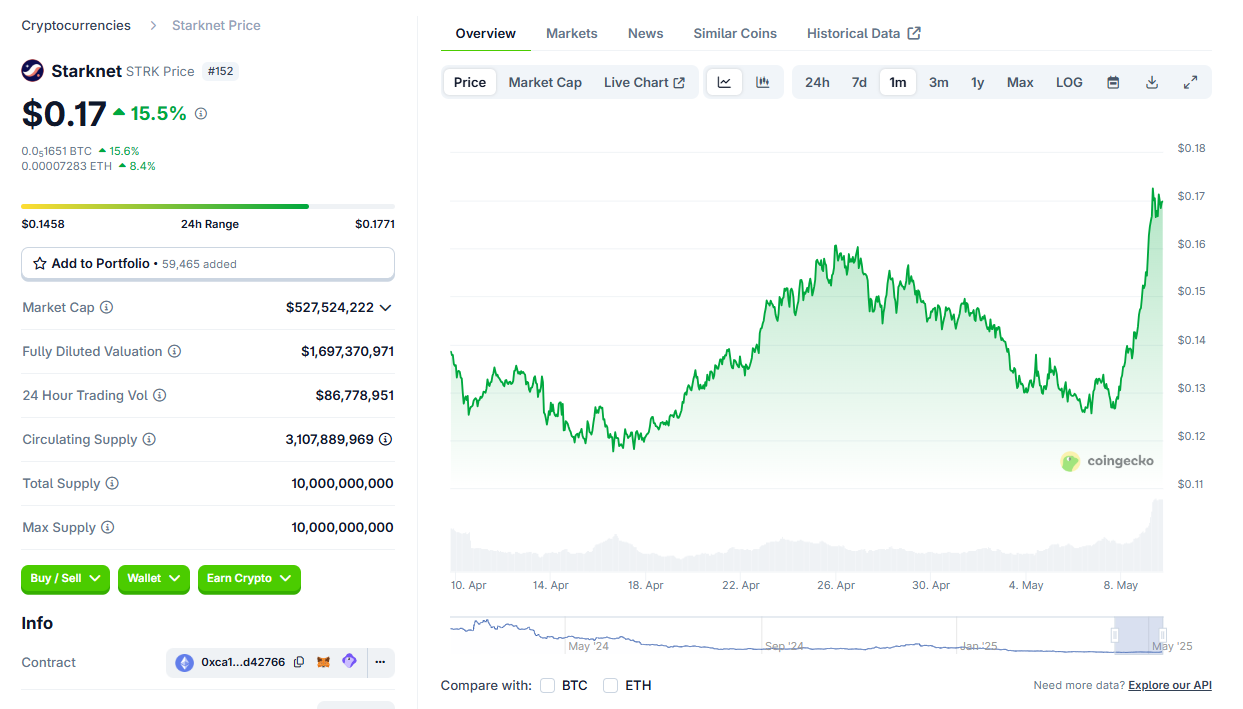The width and height of the screenshot is (1243, 709).
Task: Open the Earn Crypto dropdown
Action: pos(249,578)
